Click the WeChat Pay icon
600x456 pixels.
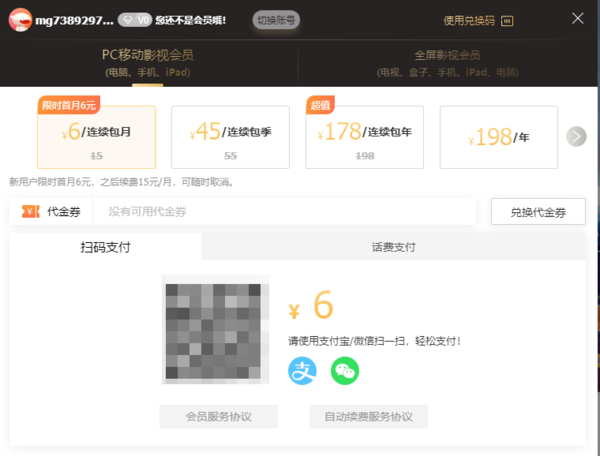(345, 371)
